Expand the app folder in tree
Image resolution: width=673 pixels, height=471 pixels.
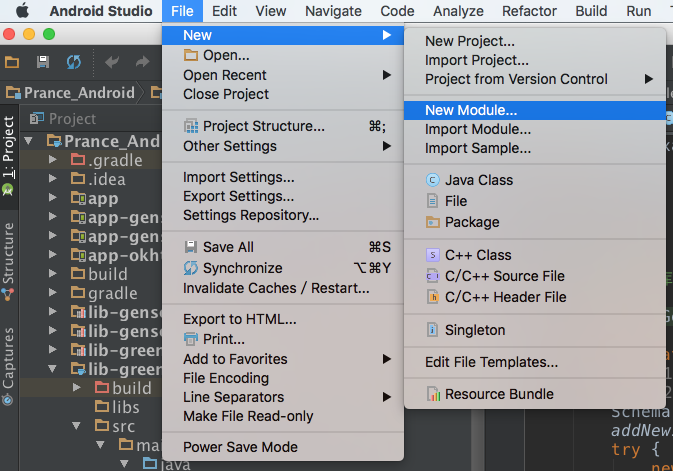coord(53,198)
